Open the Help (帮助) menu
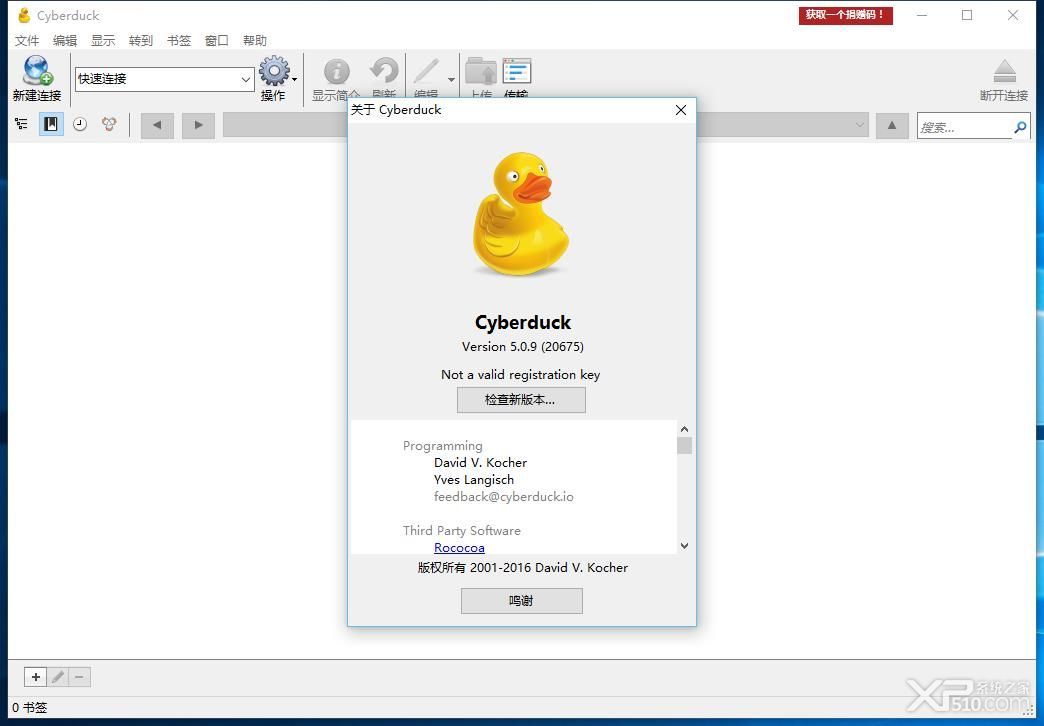The image size is (1044, 726). (x=254, y=41)
